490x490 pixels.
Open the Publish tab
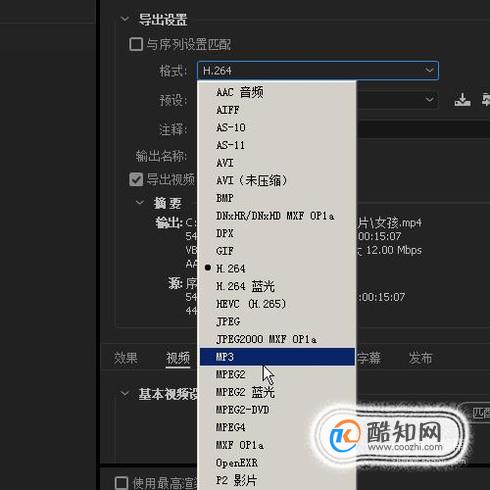(x=420, y=358)
